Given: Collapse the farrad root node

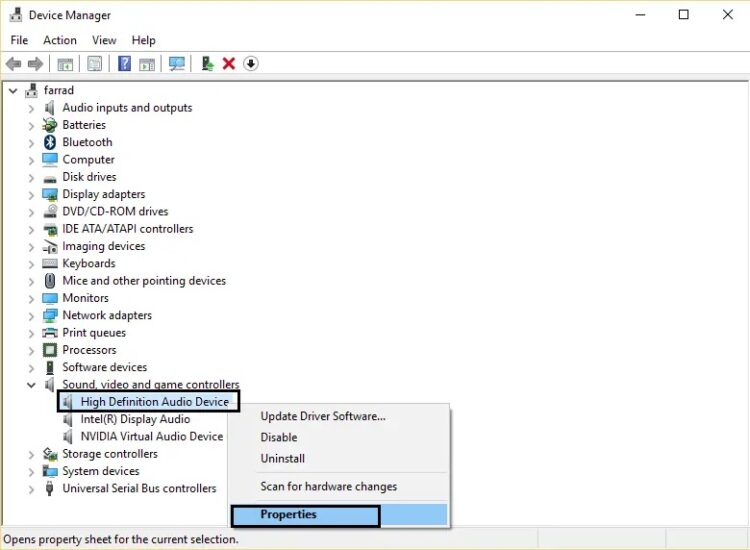Looking at the screenshot, I should point(13,90).
